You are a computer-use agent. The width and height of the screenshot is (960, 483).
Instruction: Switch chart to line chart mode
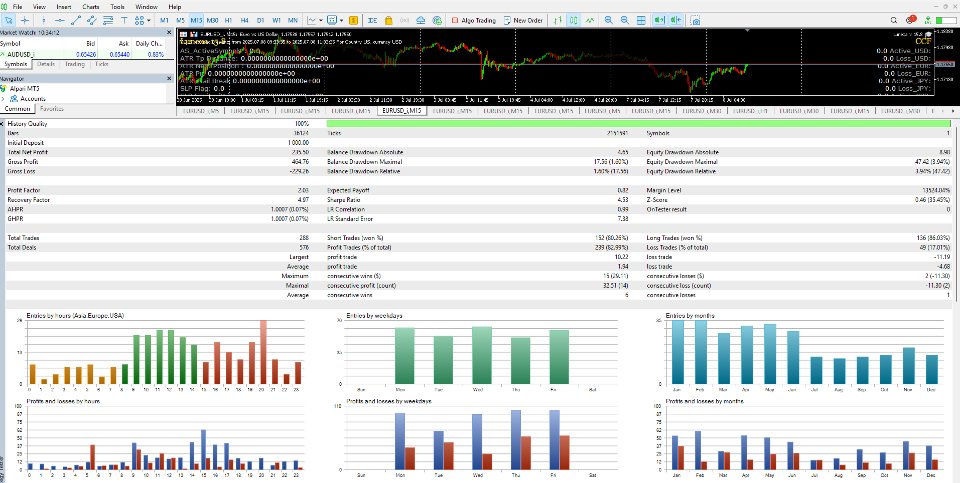pyautogui.click(x=590, y=20)
